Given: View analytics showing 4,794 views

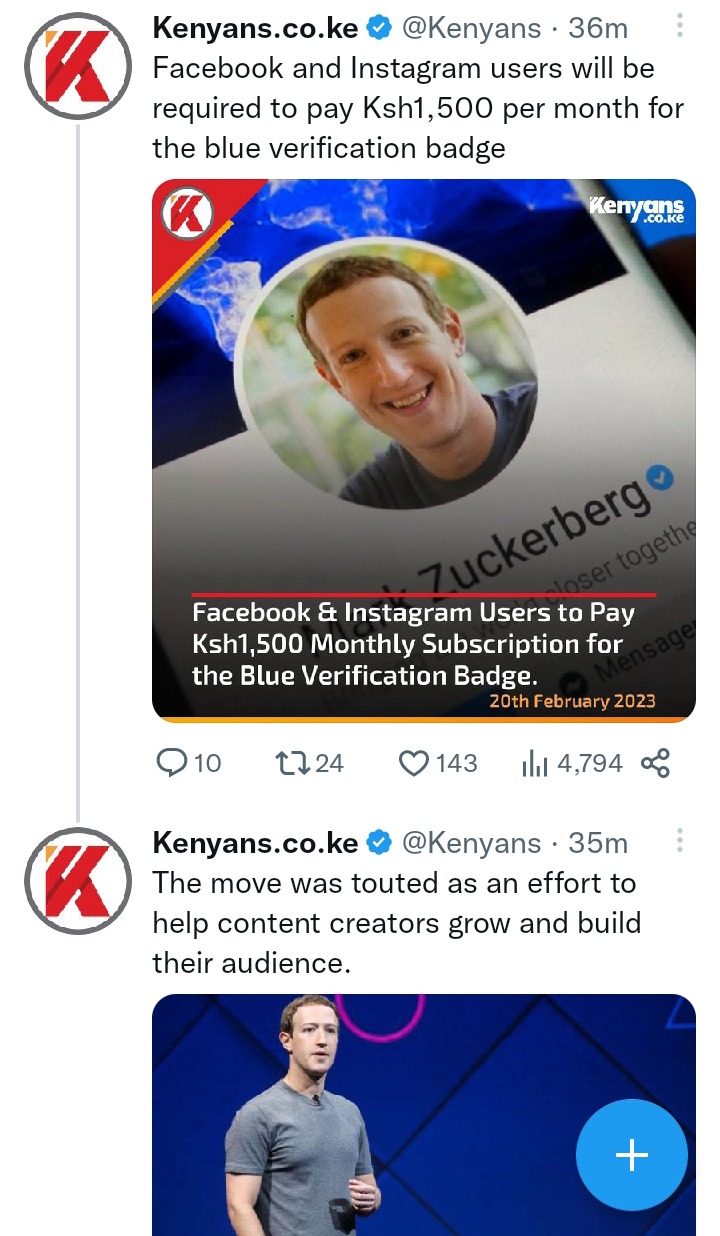Looking at the screenshot, I should coord(536,765).
